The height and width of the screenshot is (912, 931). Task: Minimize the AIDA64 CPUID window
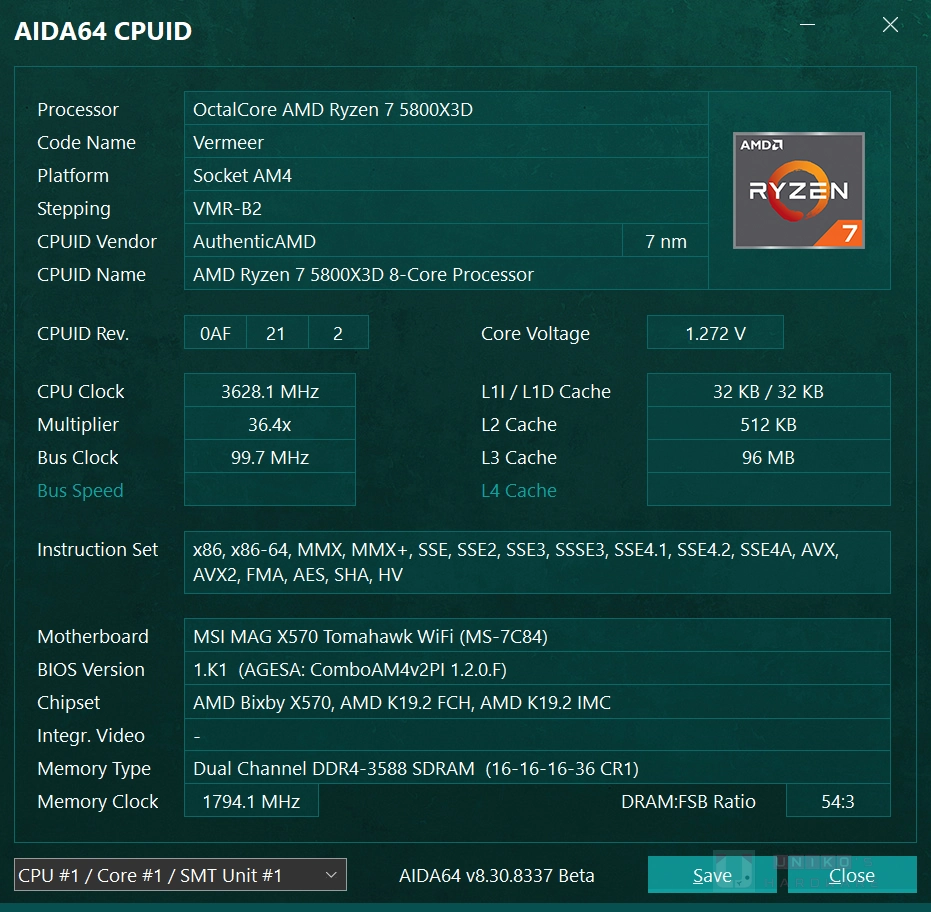pyautogui.click(x=807, y=24)
